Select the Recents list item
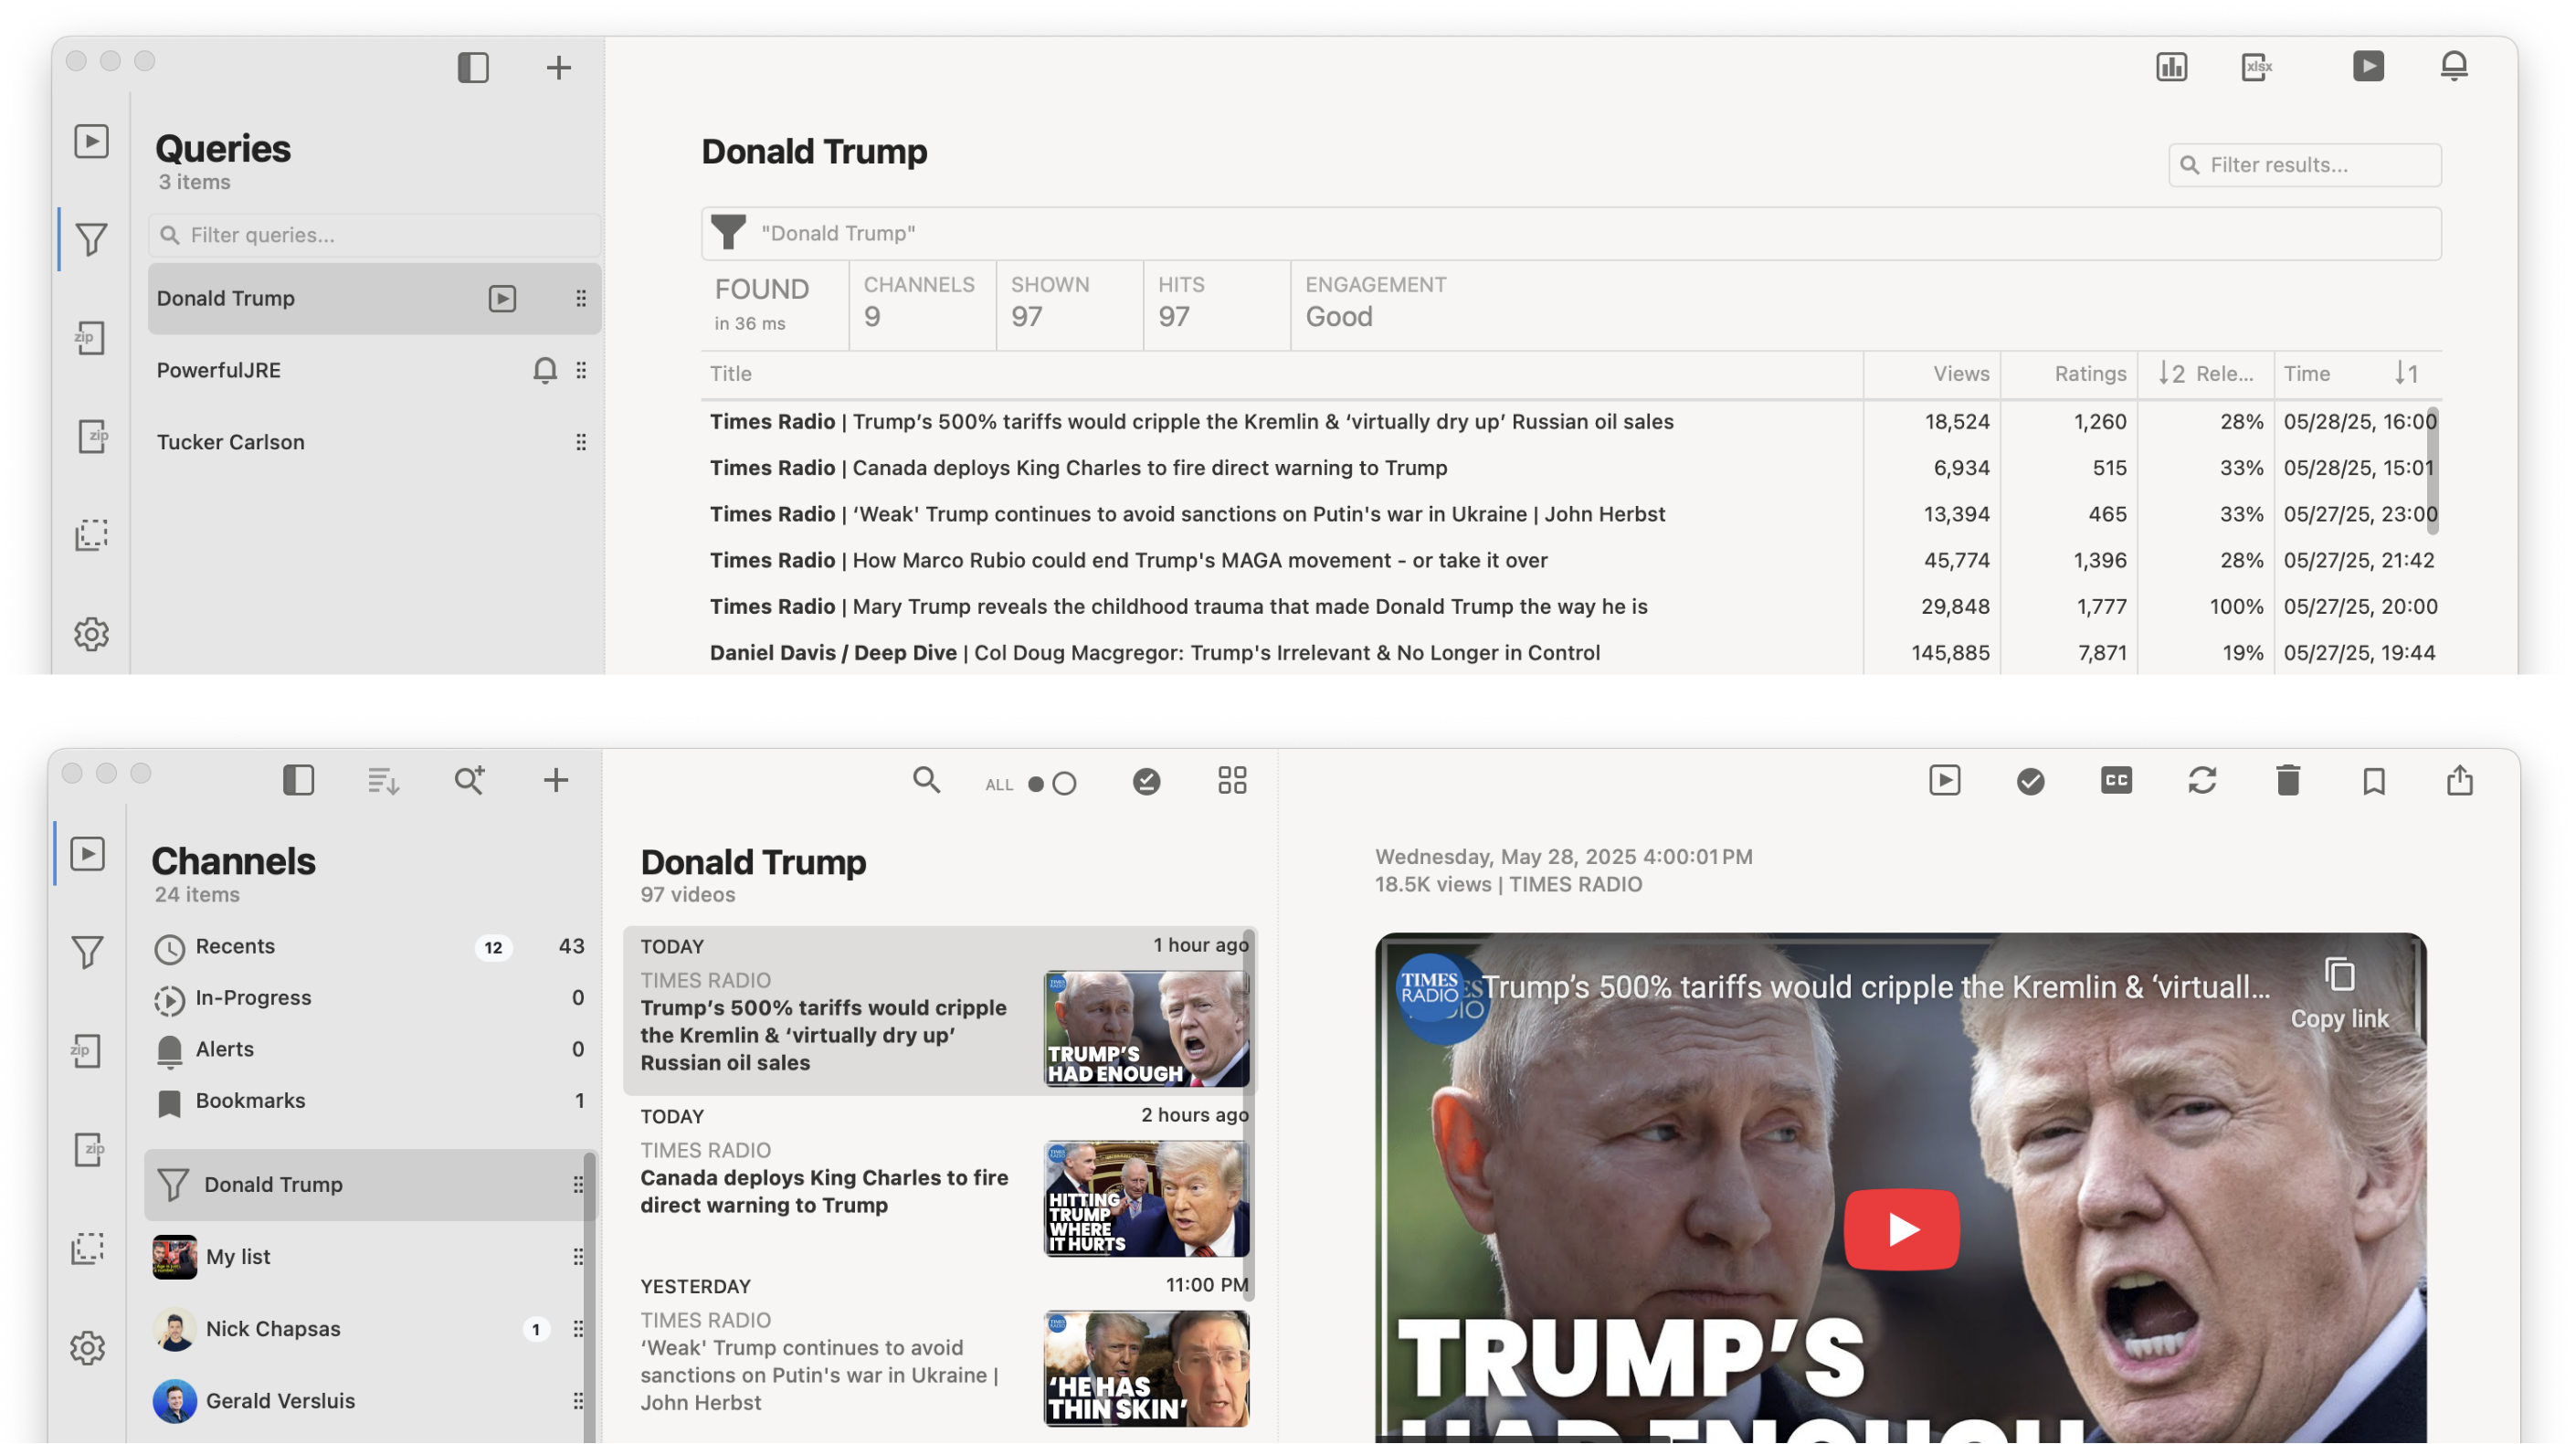Screen dimensions: 2576x1444 coord(235,946)
